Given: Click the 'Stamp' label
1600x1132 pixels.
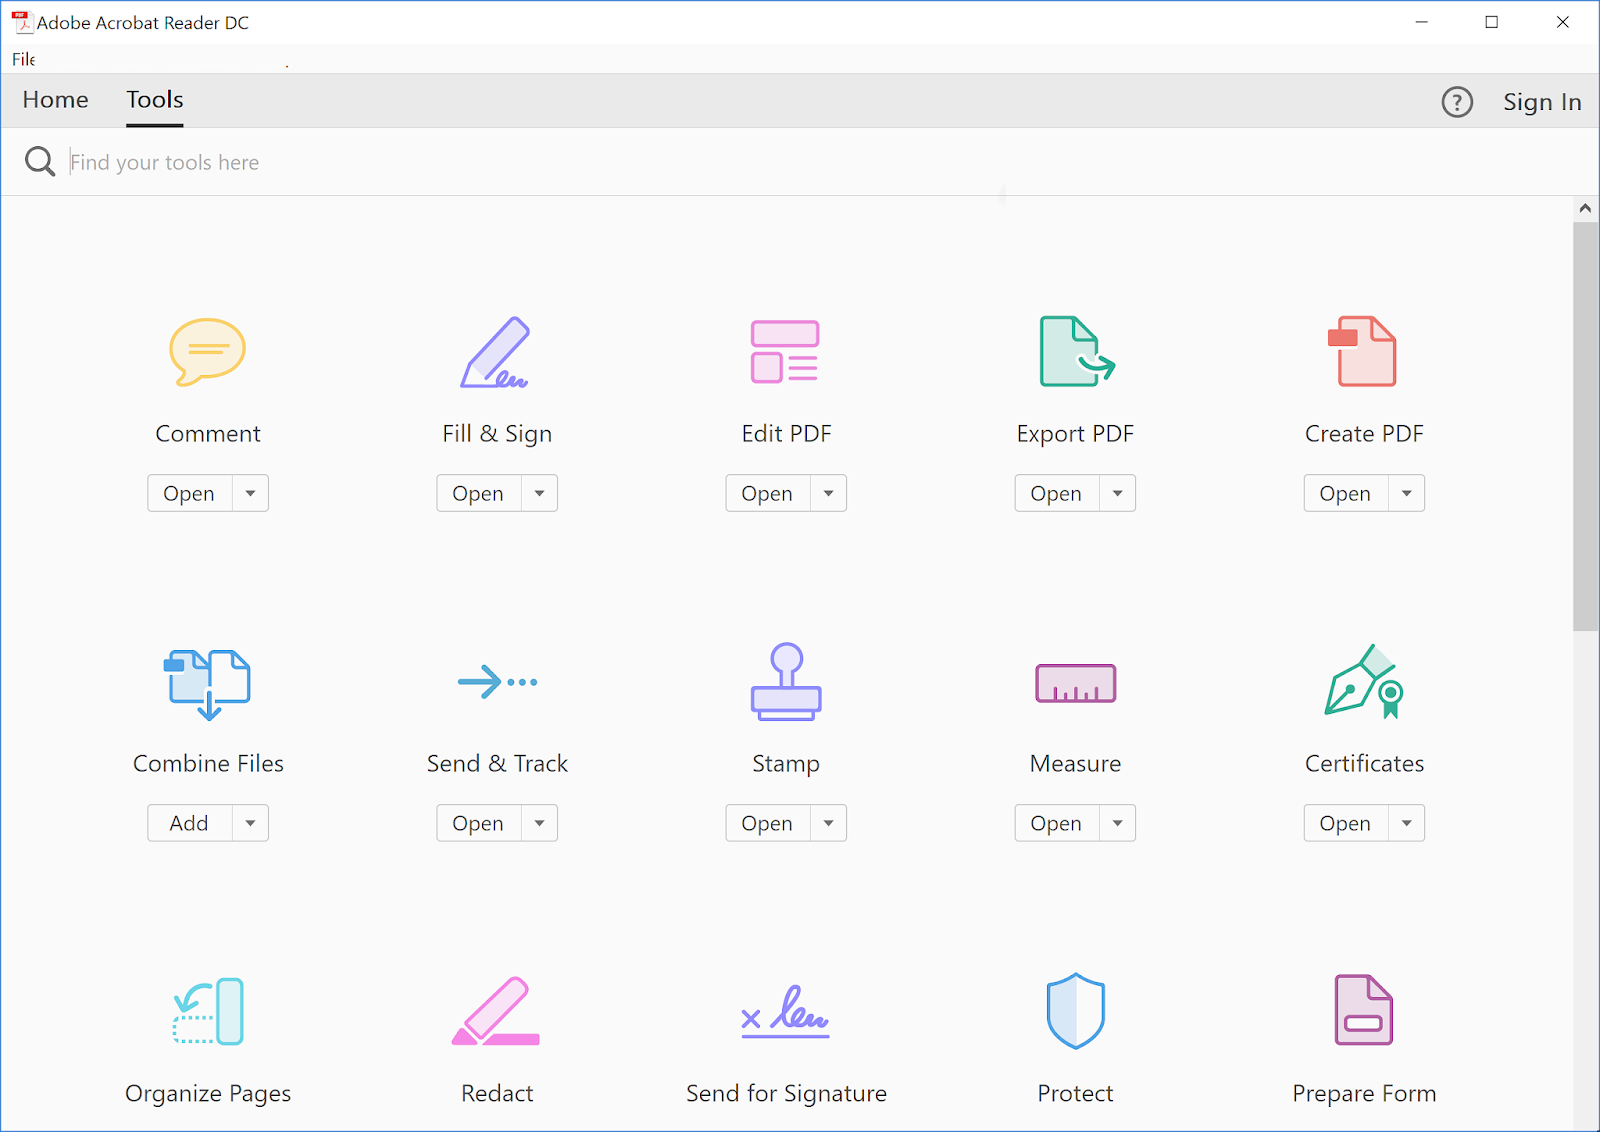Looking at the screenshot, I should click(786, 764).
